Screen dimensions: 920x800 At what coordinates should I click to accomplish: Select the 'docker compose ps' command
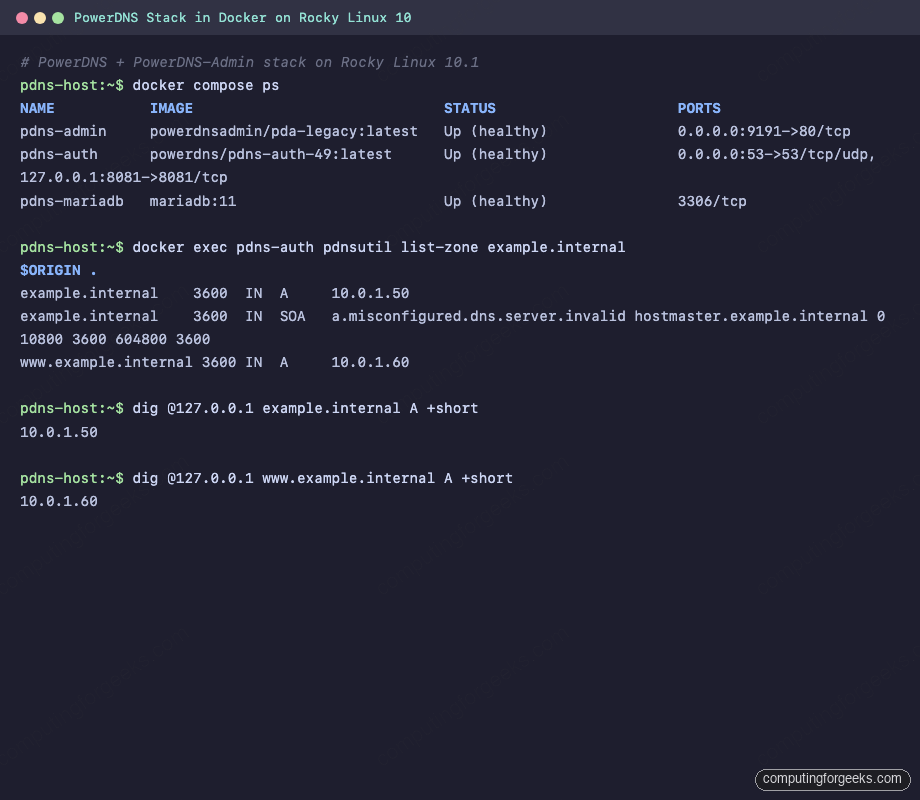click(205, 86)
